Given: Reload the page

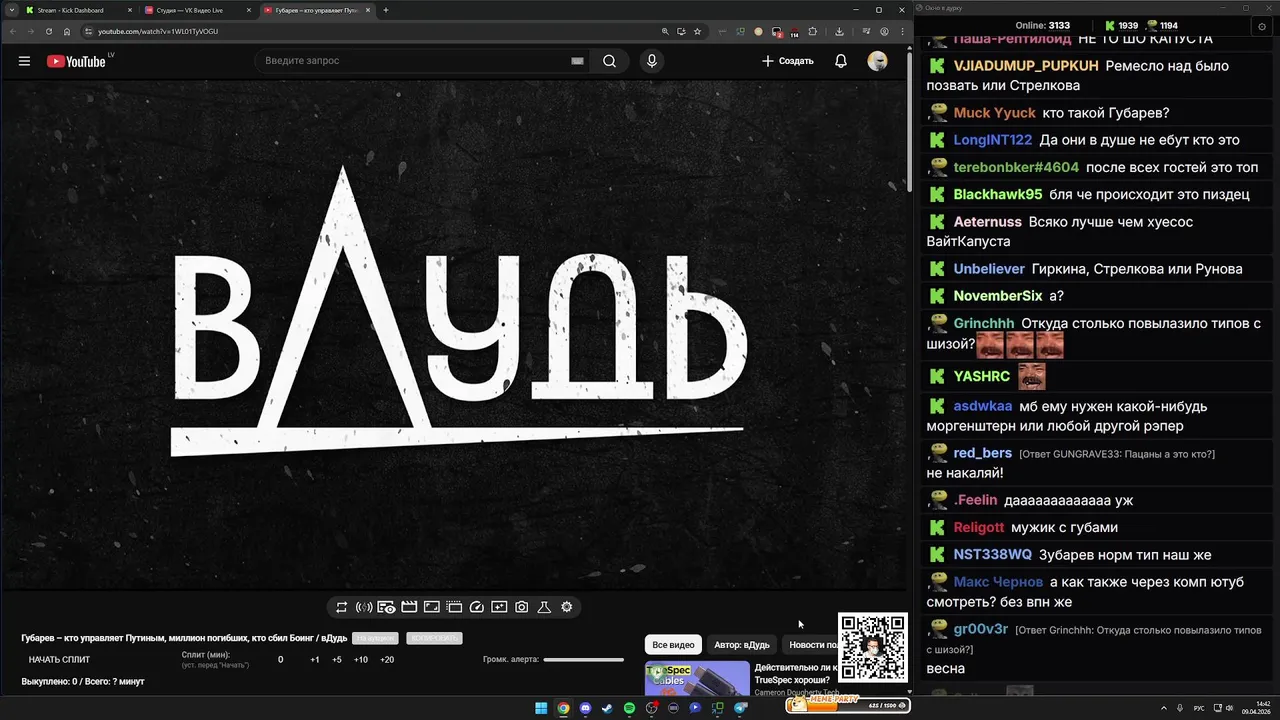Looking at the screenshot, I should pyautogui.click(x=48, y=31).
